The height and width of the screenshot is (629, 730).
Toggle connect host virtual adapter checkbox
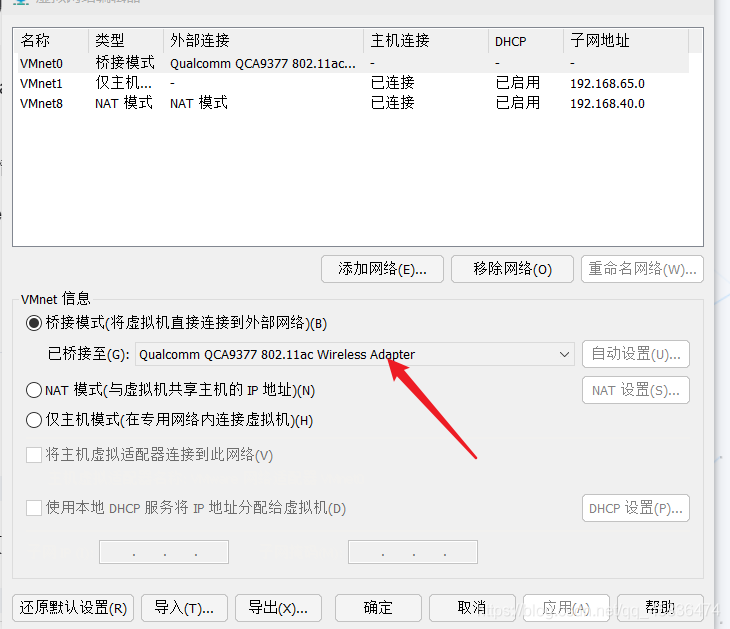pyautogui.click(x=34, y=455)
